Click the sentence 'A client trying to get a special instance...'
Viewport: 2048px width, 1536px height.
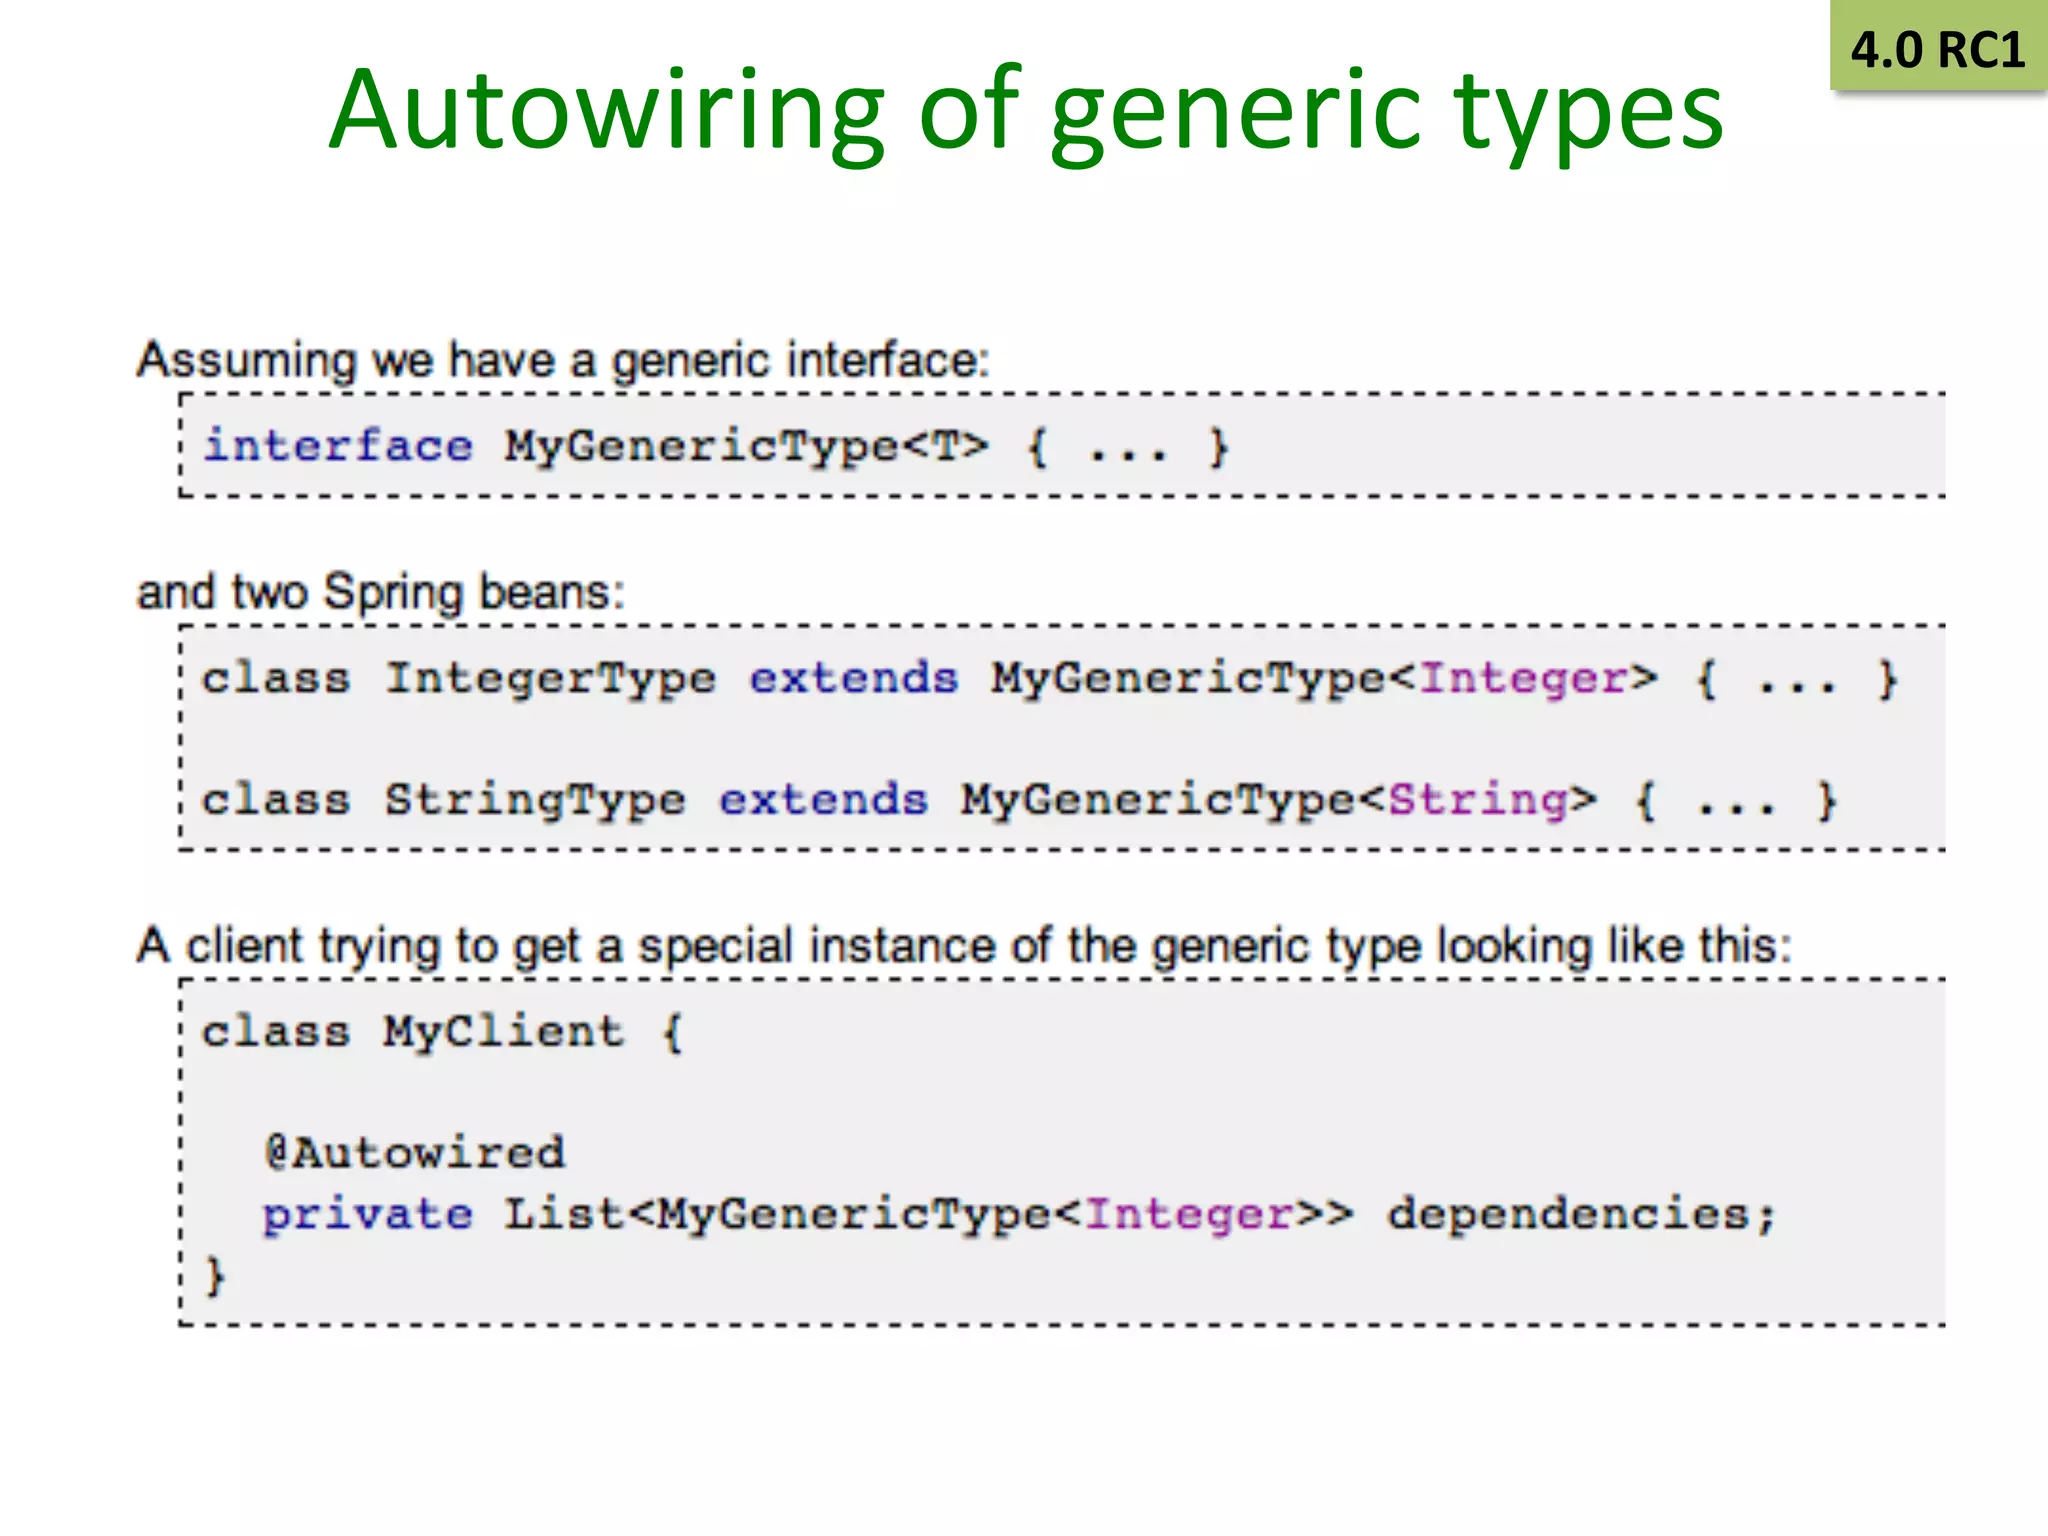964,947
